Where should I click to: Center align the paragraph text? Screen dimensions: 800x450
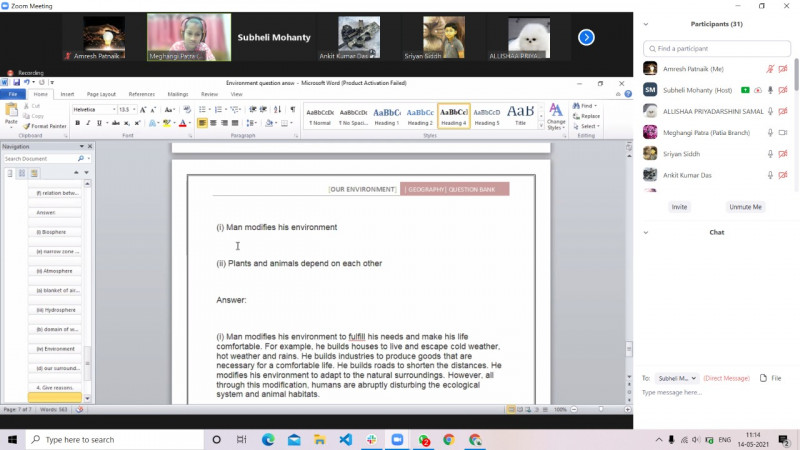(213, 123)
